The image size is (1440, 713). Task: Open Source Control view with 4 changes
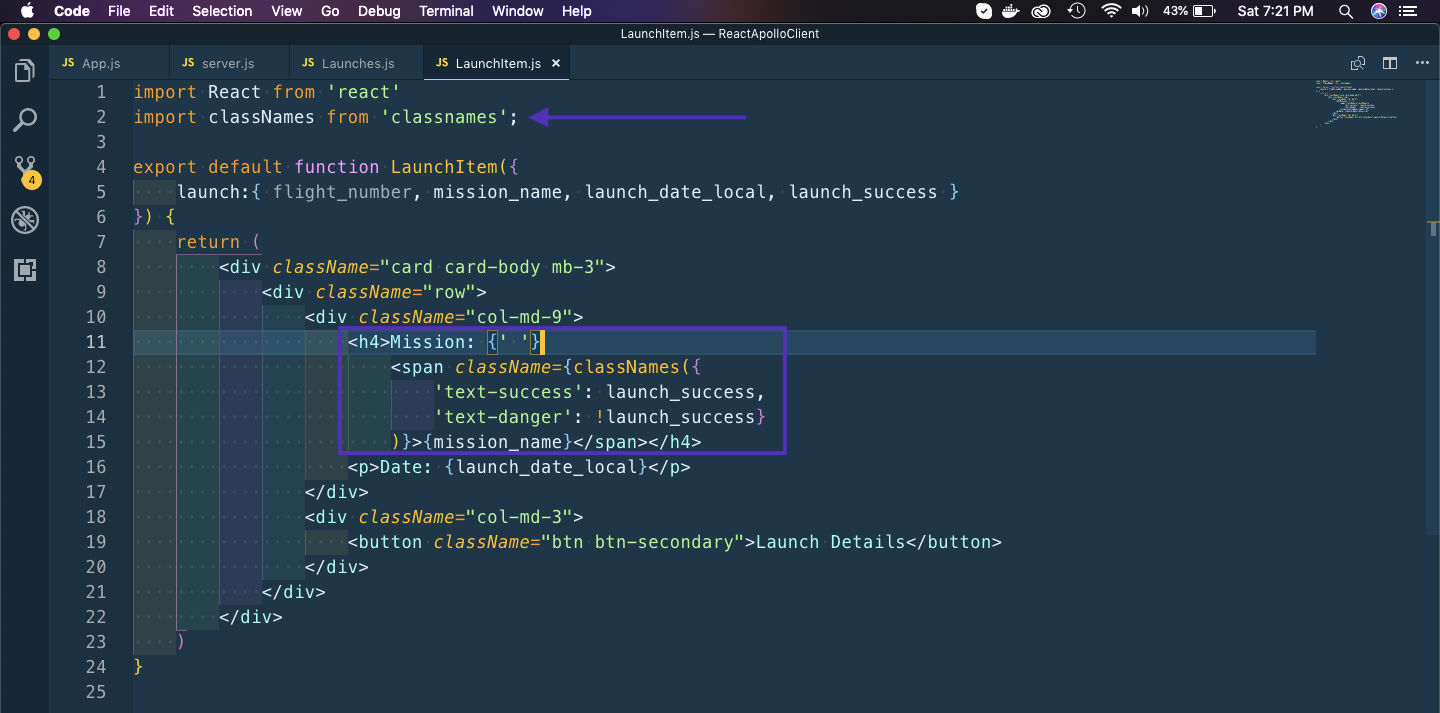coord(25,171)
